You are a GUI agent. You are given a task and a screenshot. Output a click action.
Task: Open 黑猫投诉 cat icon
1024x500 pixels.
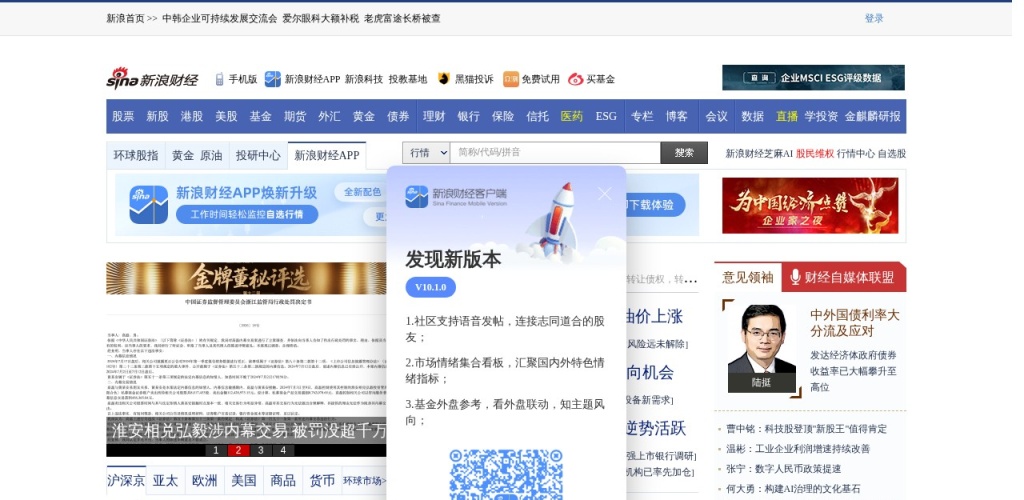[444, 79]
